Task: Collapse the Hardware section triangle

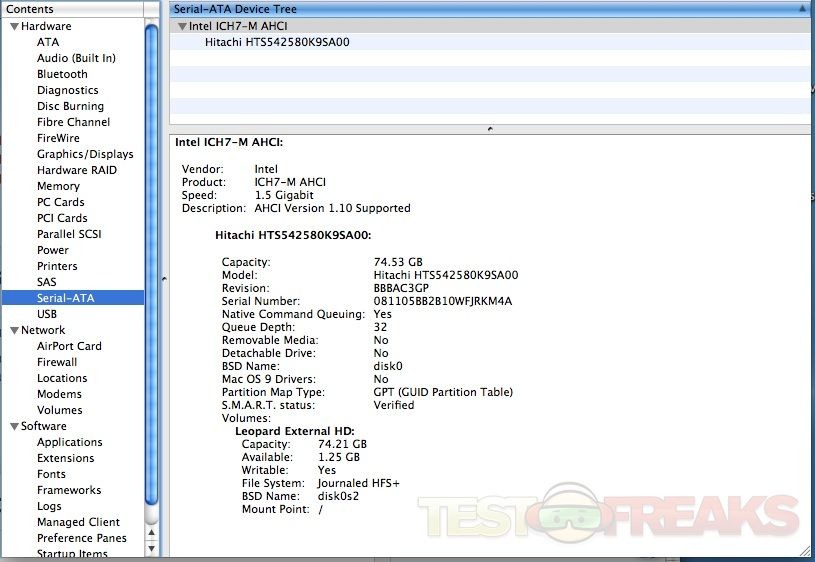Action: (15, 26)
